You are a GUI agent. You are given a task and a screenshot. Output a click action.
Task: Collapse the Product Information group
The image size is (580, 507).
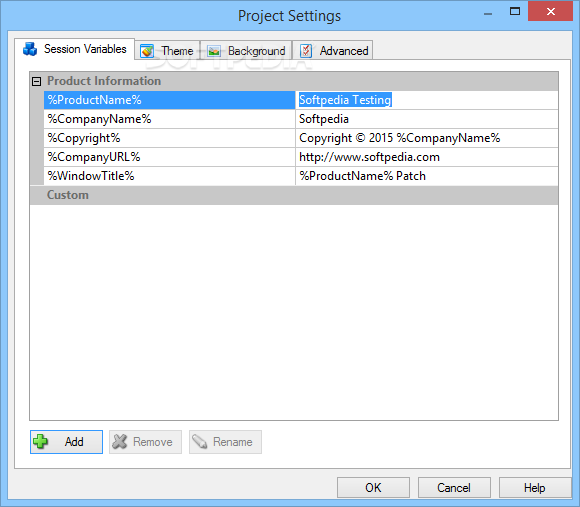[36, 81]
